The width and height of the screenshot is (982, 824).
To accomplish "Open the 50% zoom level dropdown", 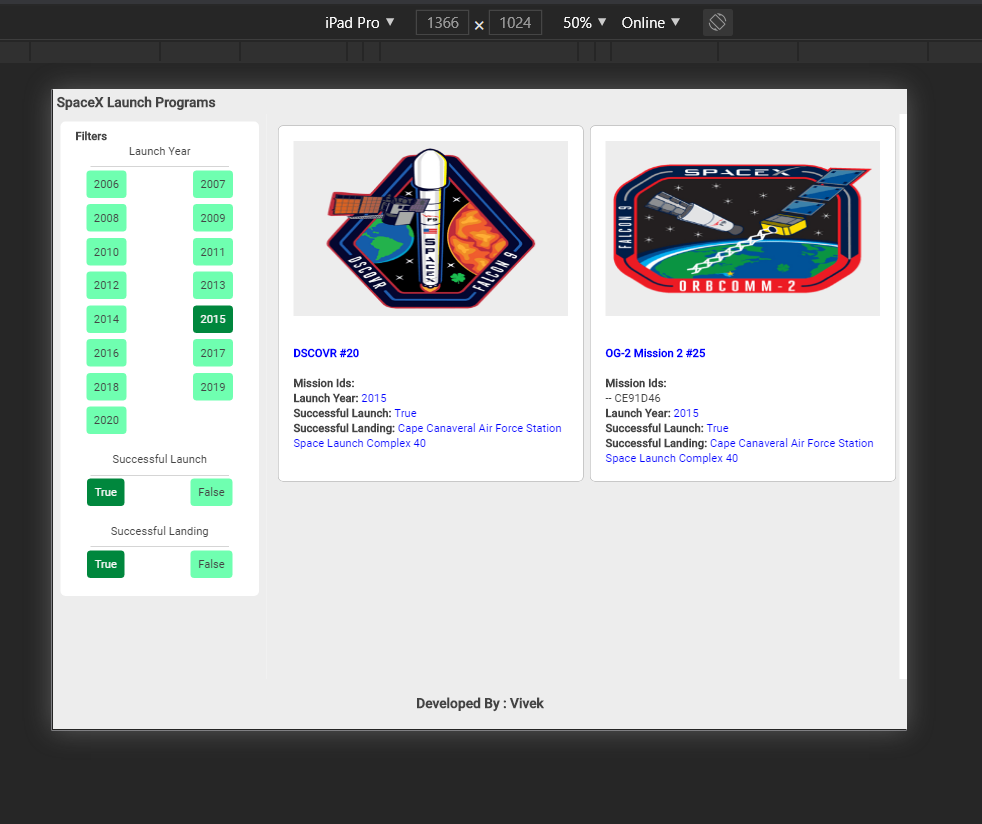I will tap(583, 22).
